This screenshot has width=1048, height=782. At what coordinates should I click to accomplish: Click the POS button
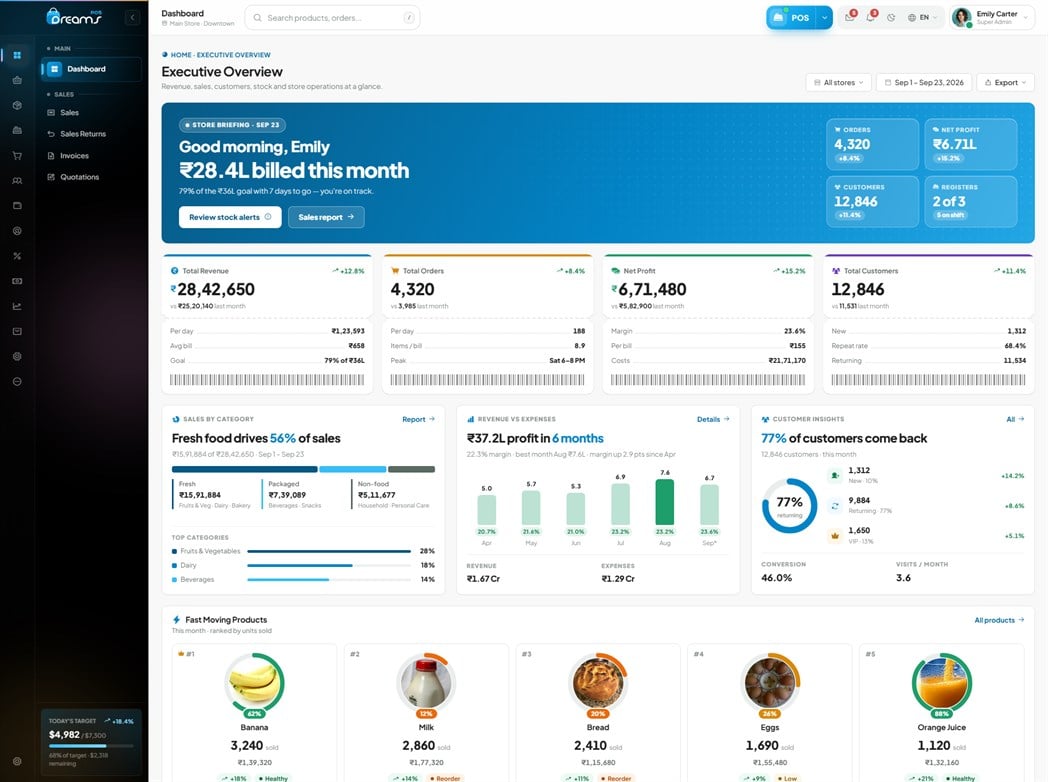[793, 17]
